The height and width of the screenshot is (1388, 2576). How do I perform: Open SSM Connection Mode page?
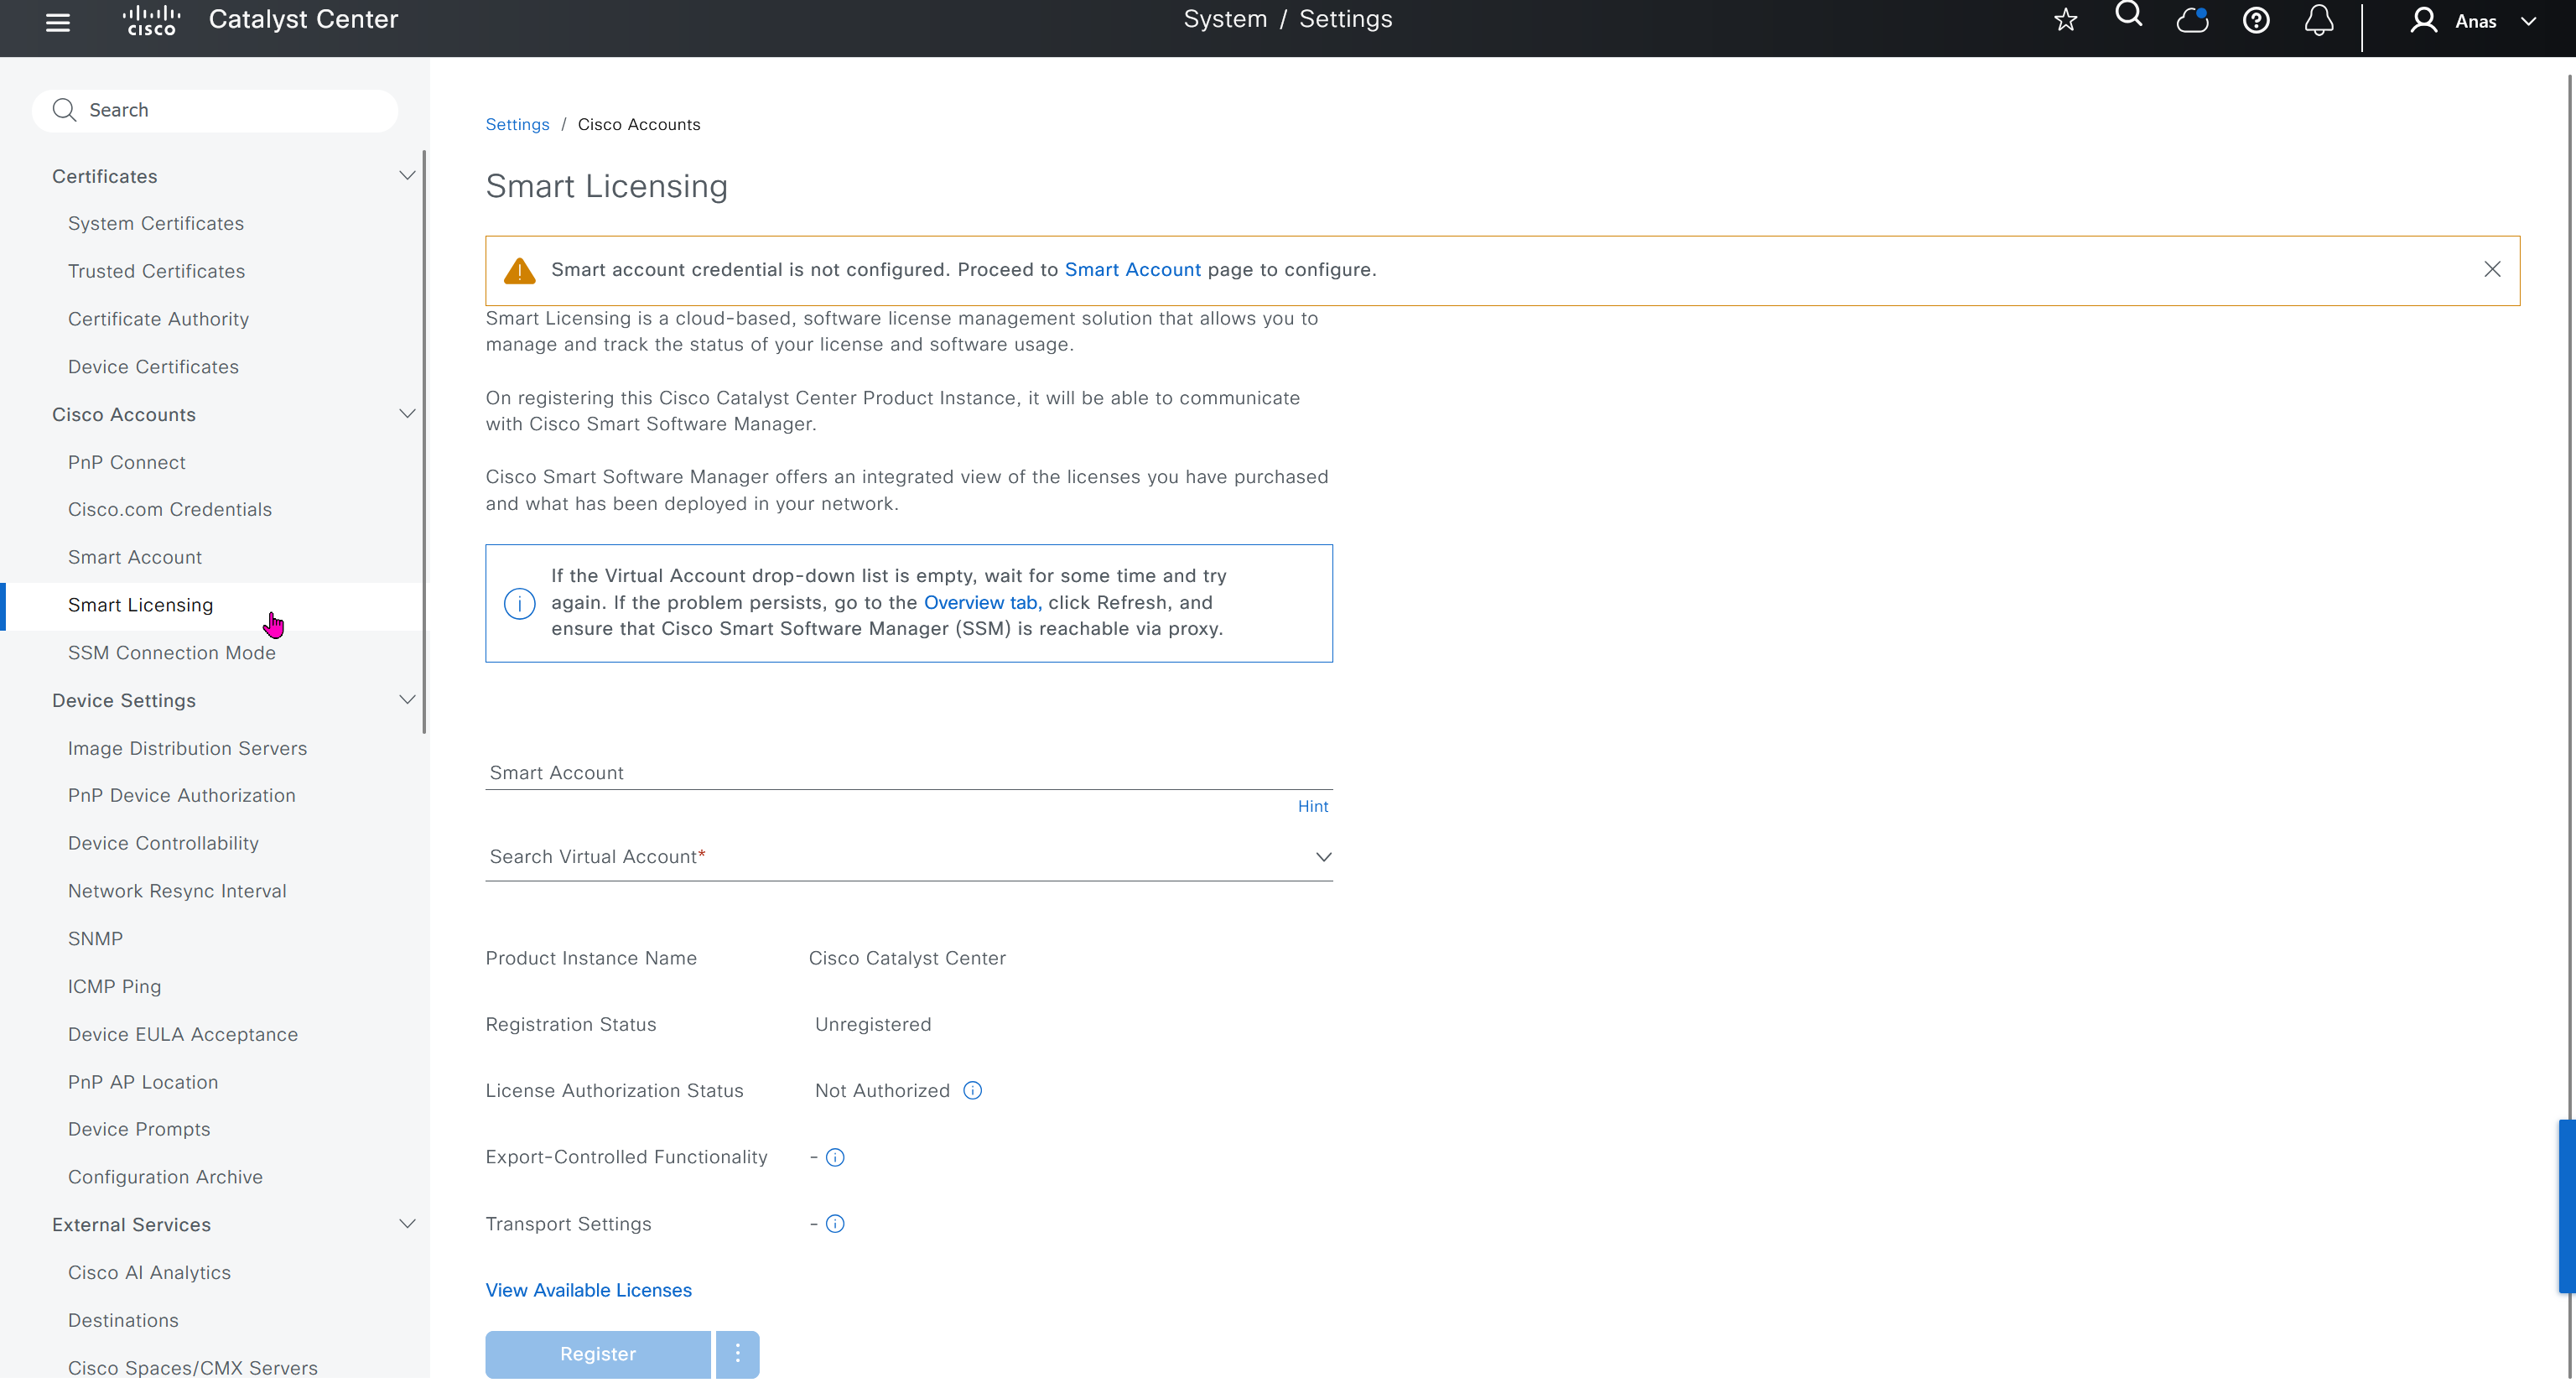tap(171, 652)
